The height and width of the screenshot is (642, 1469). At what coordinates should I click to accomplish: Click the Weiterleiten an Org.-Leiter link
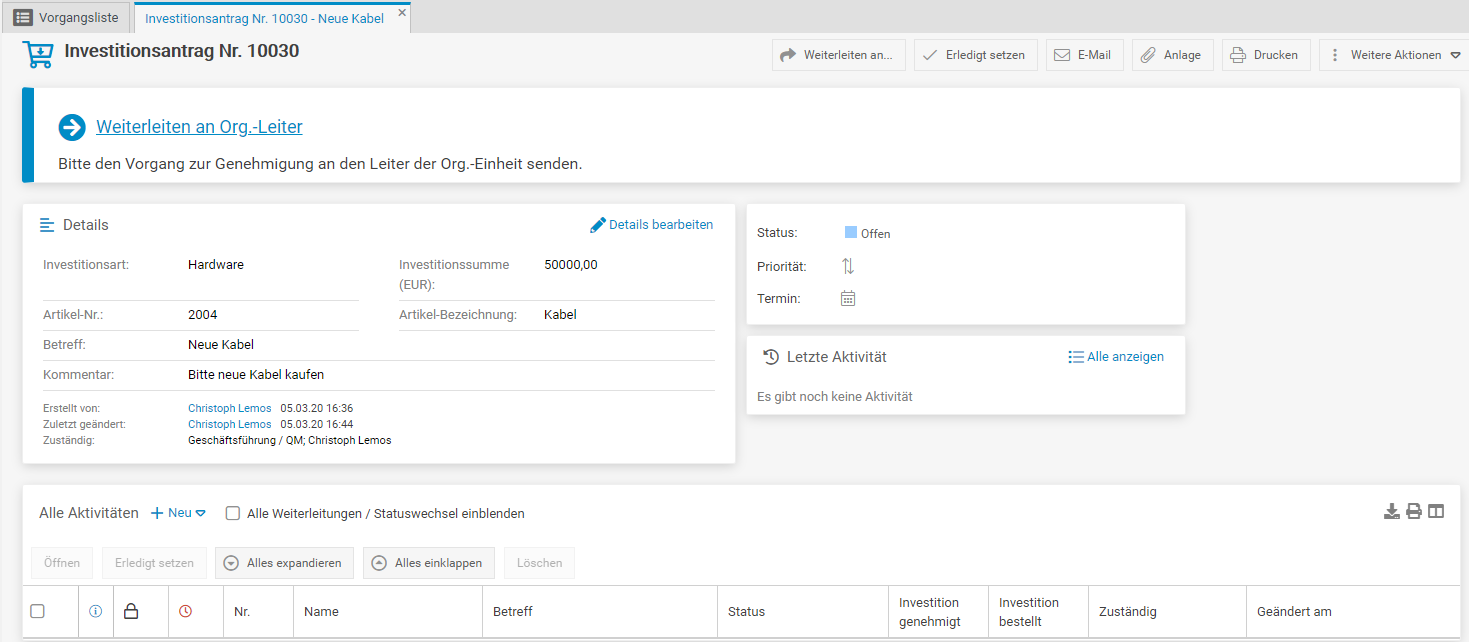(x=199, y=127)
